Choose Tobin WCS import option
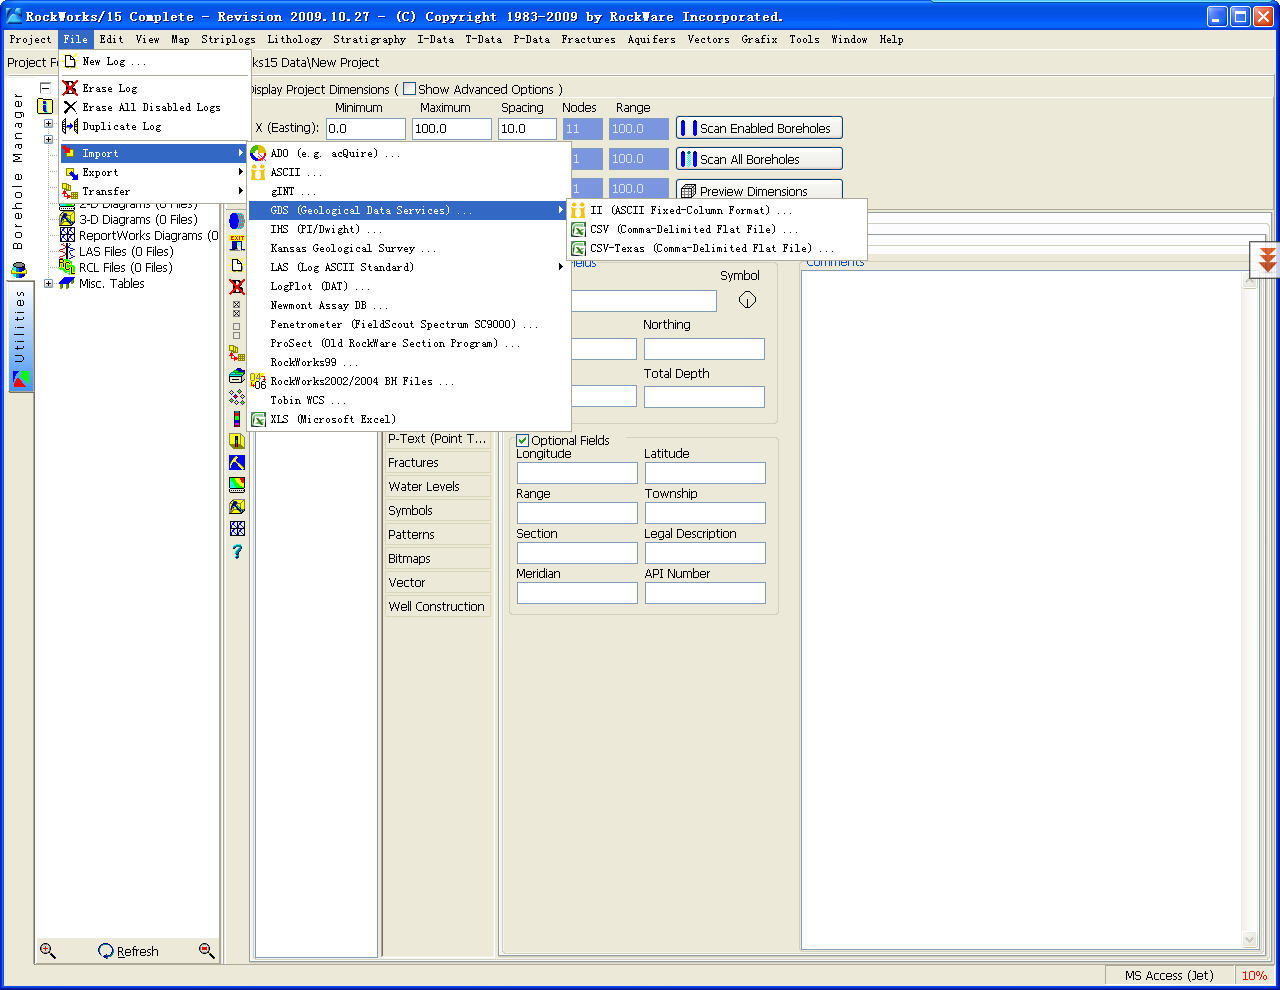Image resolution: width=1280 pixels, height=990 pixels. tap(409, 400)
